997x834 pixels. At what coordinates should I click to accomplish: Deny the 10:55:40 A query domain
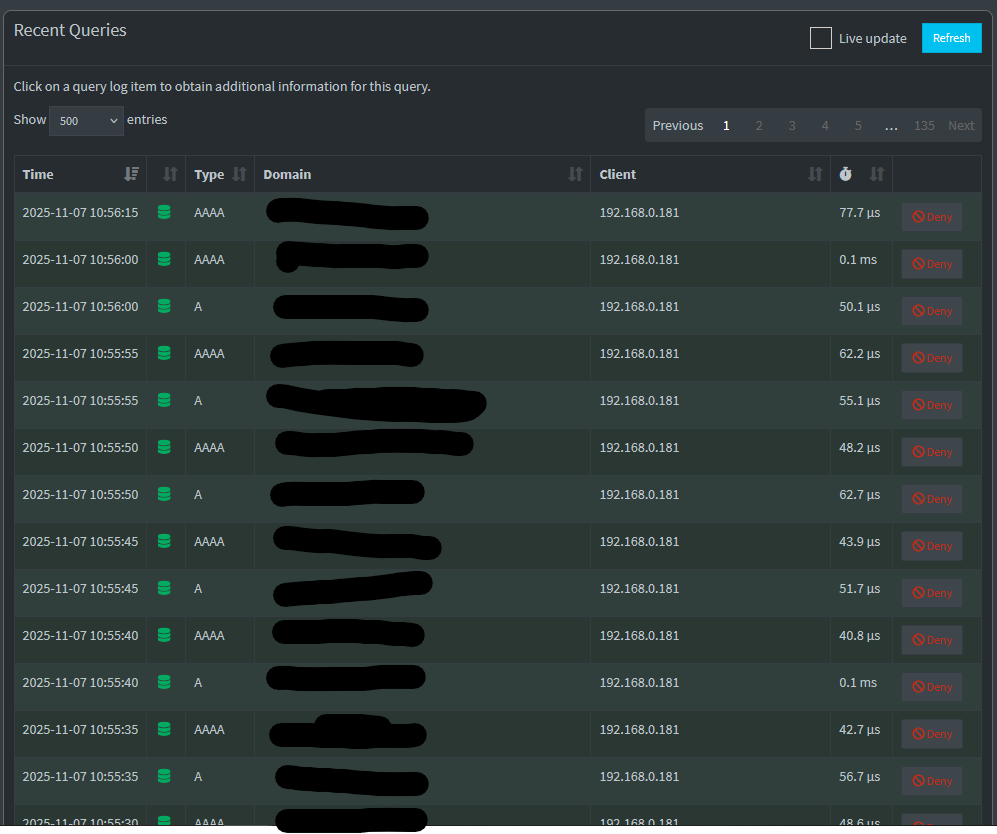(x=932, y=687)
